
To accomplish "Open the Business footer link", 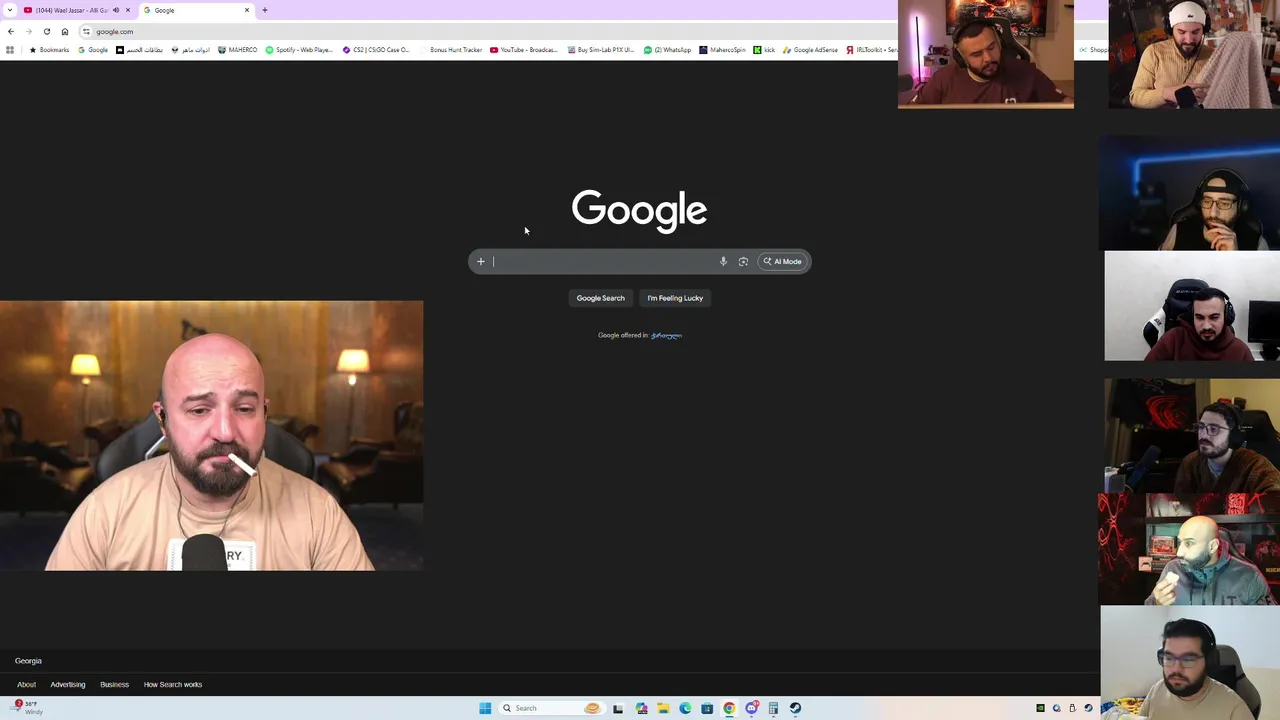I will (114, 685).
